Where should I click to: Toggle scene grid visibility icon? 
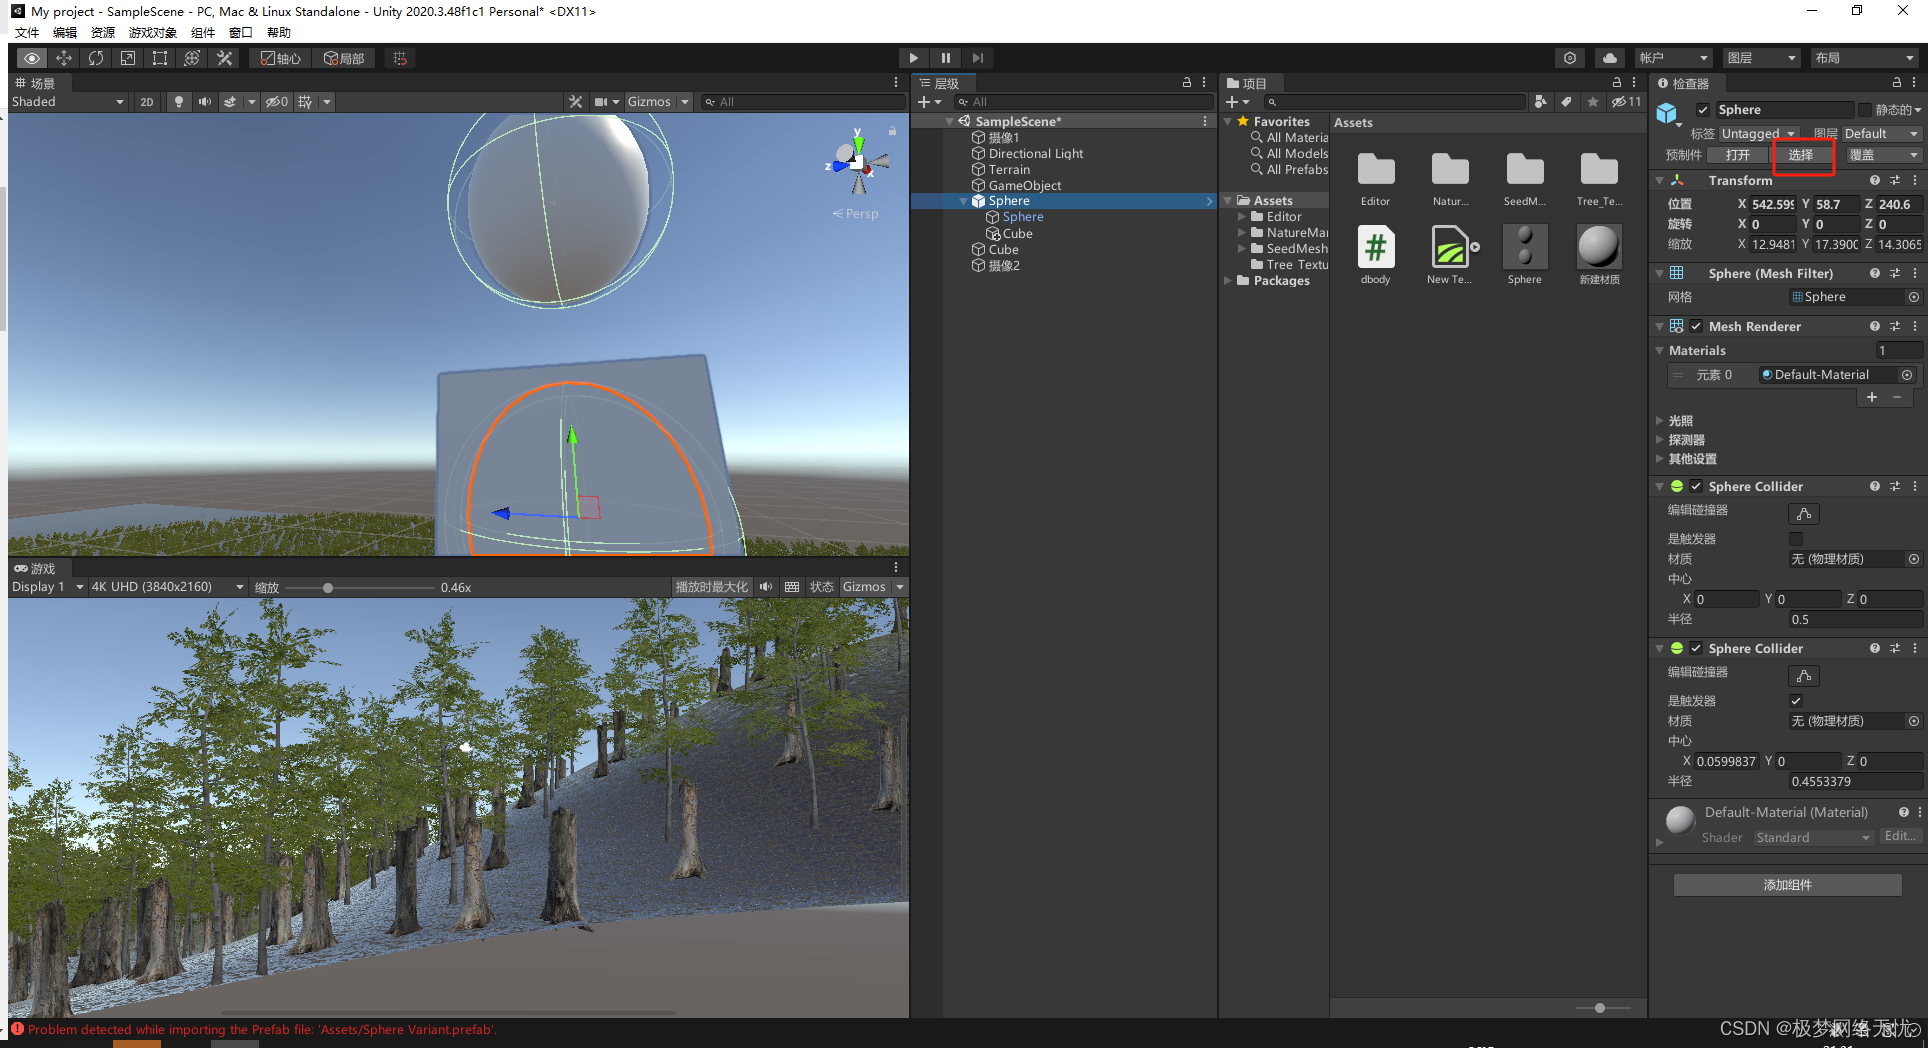click(x=305, y=102)
